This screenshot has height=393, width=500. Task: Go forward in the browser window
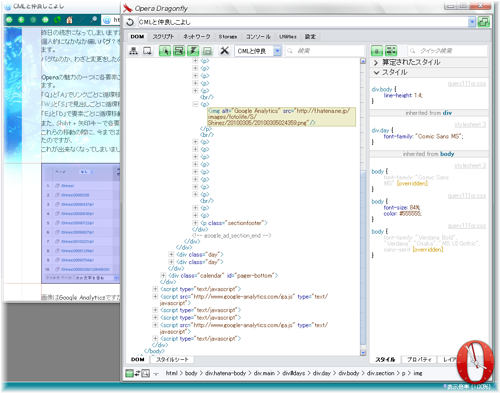(33, 20)
